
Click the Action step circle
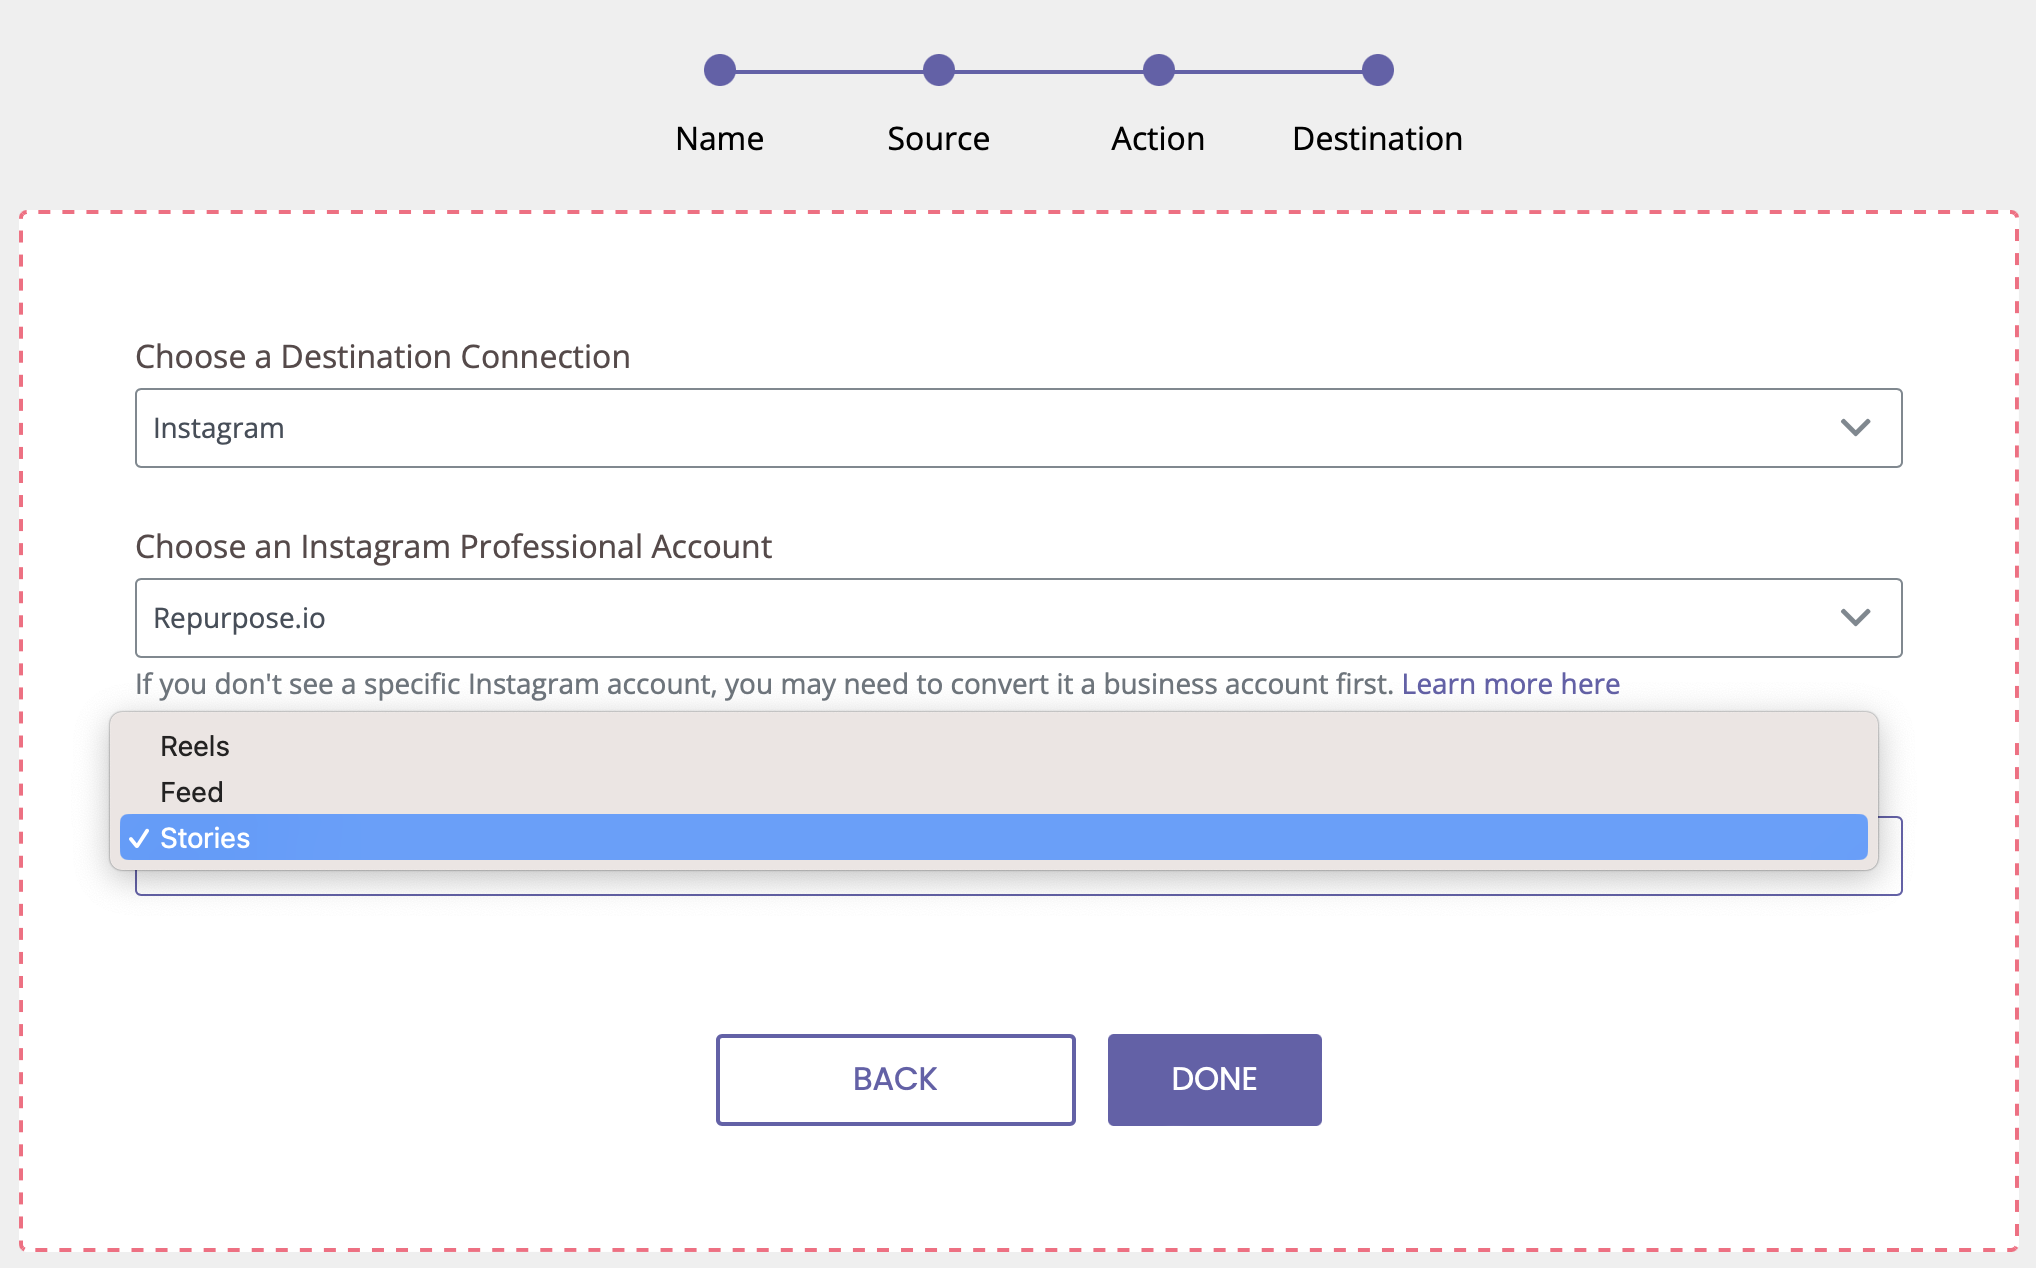point(1158,70)
